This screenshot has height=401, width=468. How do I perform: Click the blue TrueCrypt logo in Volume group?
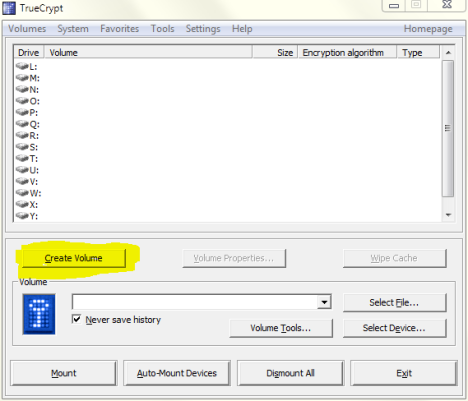pyautogui.click(x=39, y=314)
